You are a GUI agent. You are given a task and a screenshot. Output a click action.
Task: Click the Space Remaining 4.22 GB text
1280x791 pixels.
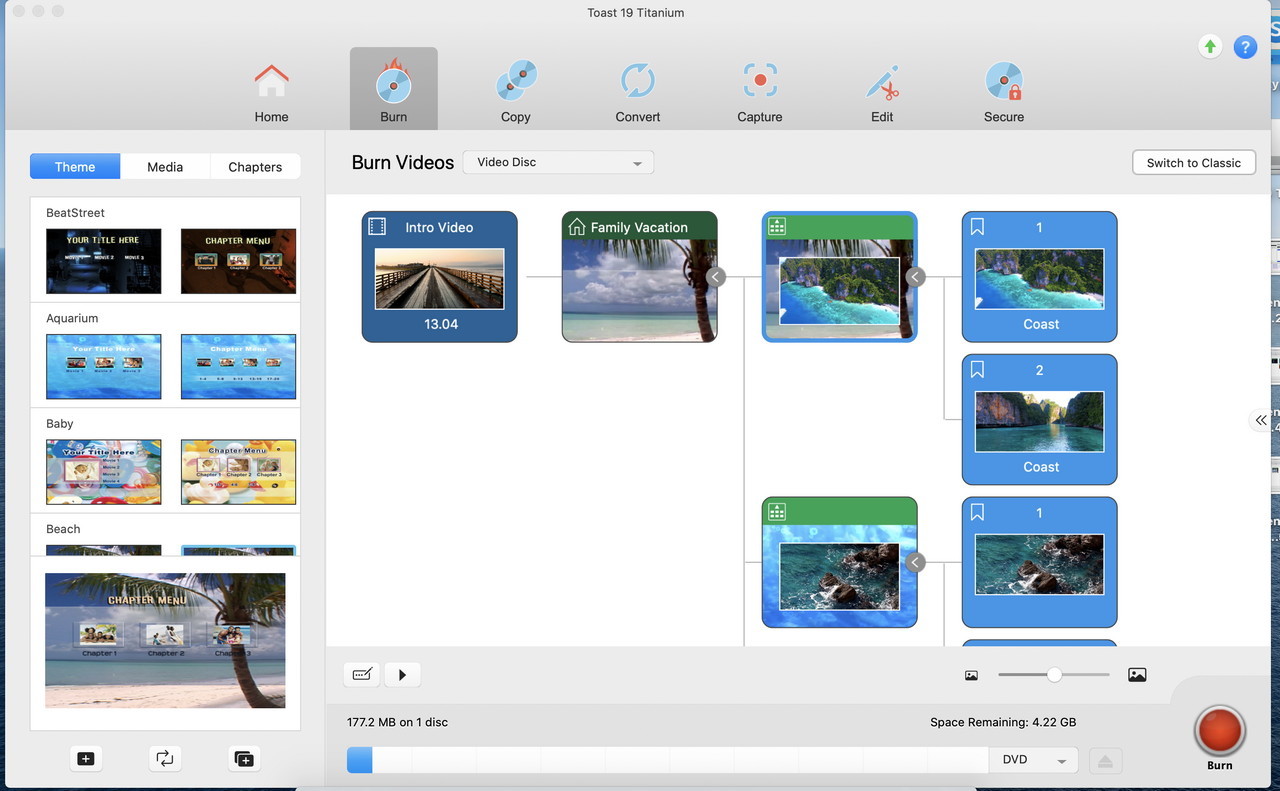point(1003,722)
